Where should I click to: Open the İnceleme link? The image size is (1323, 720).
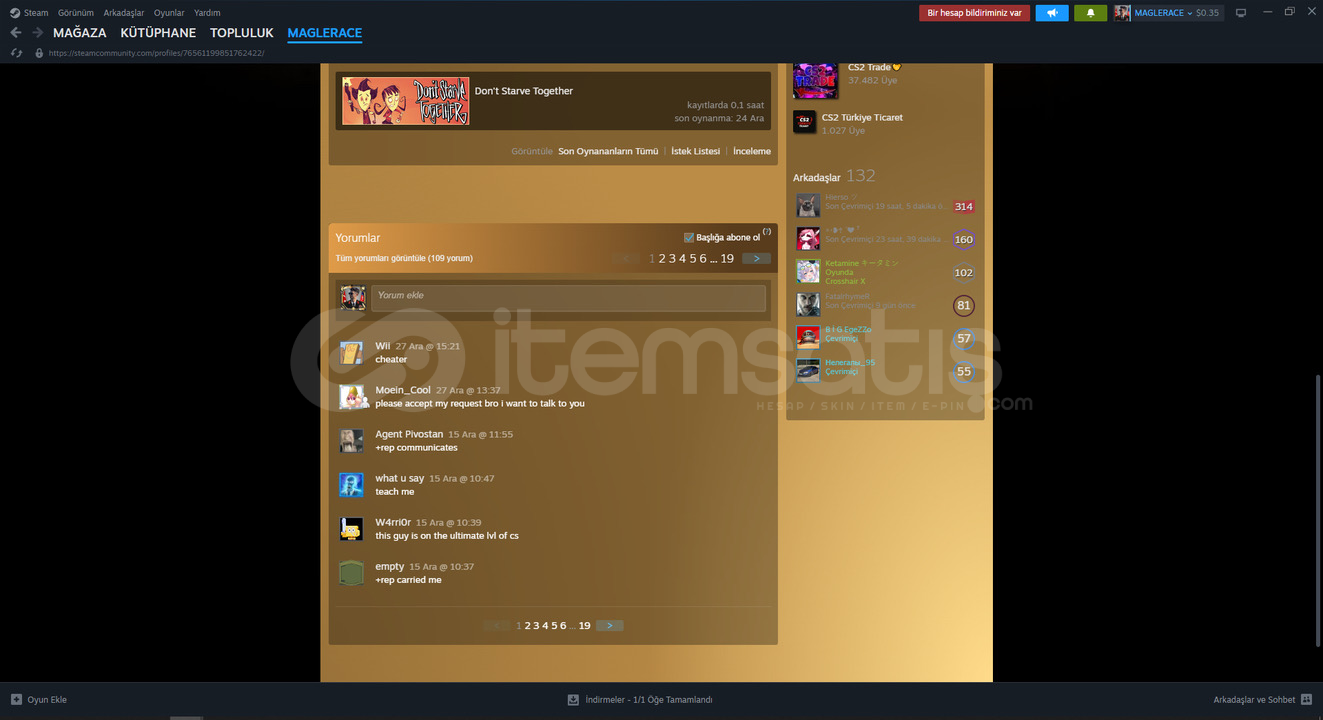(x=752, y=152)
